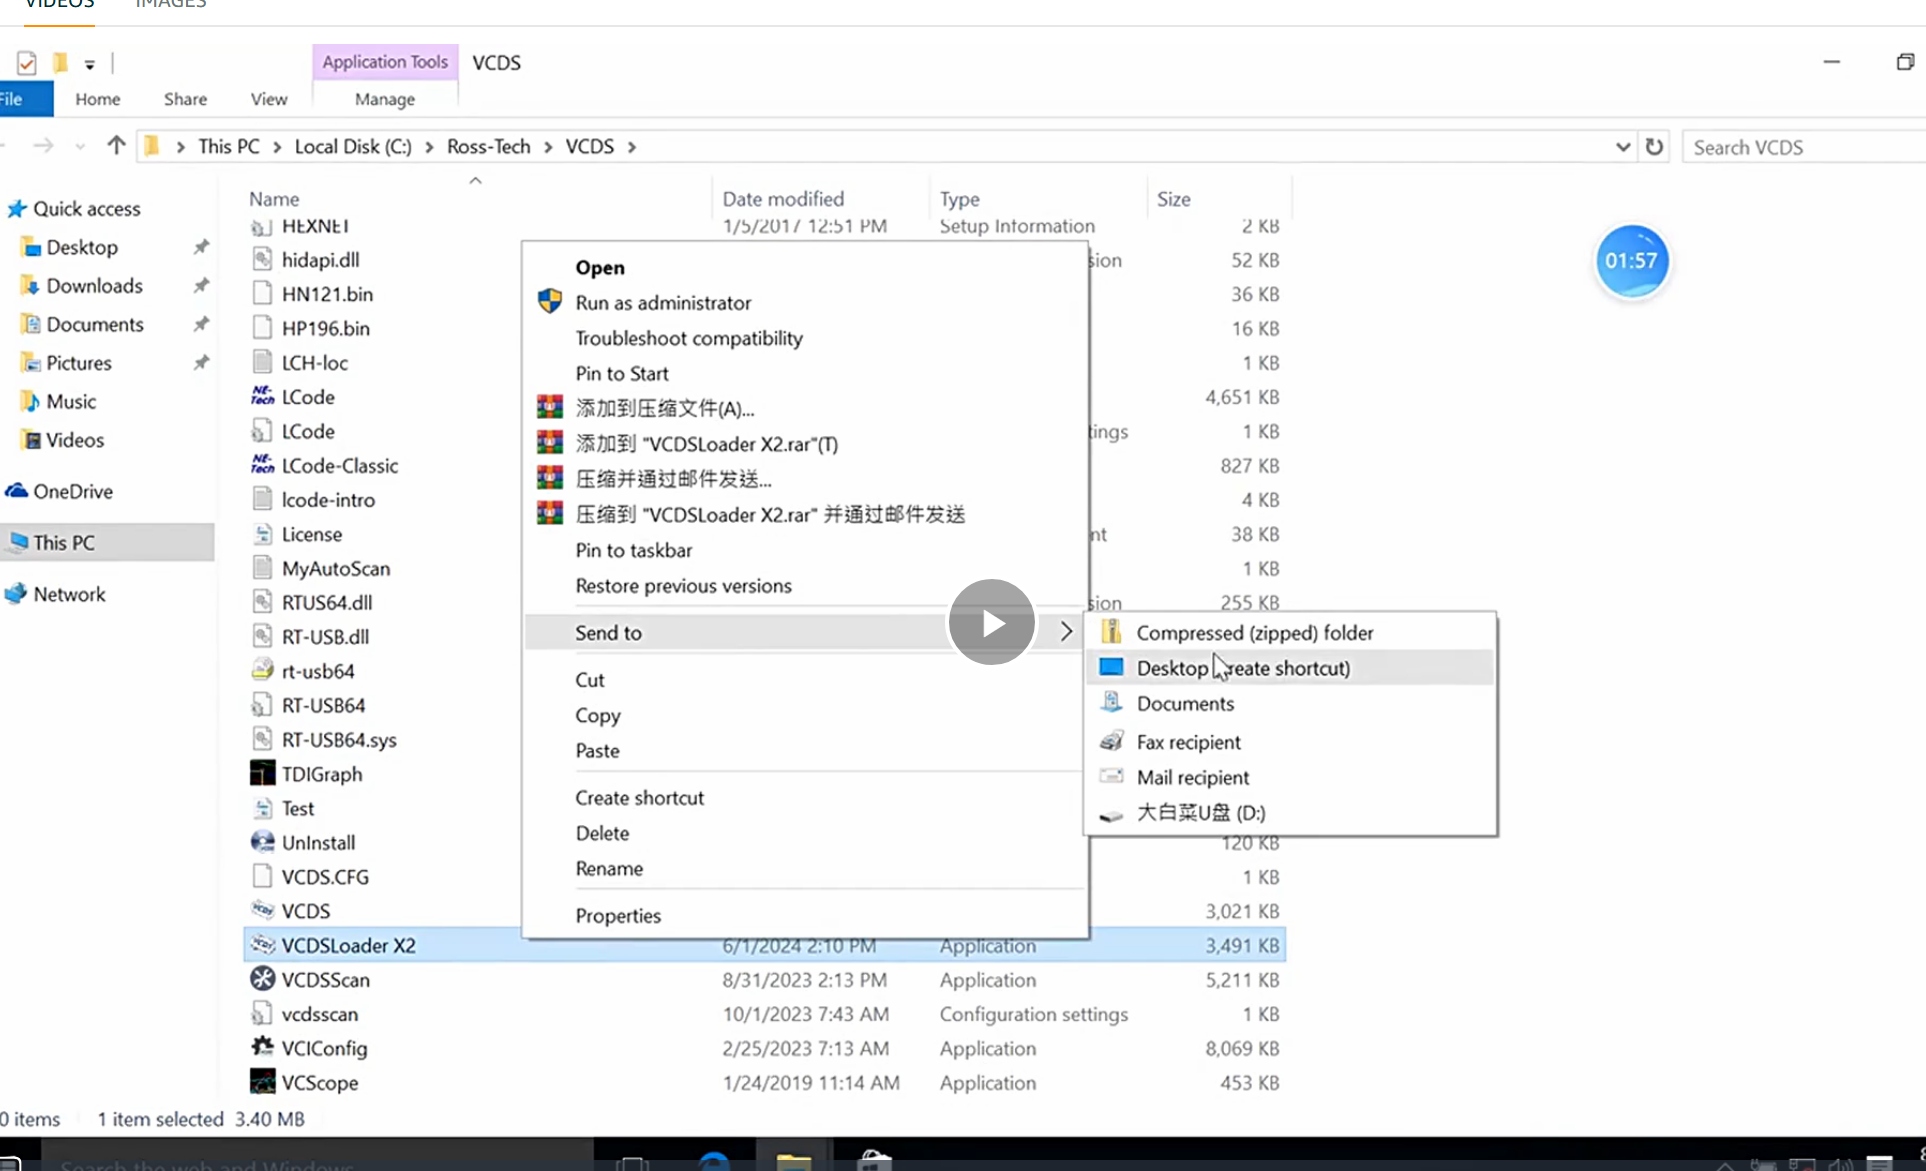The height and width of the screenshot is (1171, 1926).
Task: Open recent locations dropdown arrow
Action: pyautogui.click(x=80, y=147)
